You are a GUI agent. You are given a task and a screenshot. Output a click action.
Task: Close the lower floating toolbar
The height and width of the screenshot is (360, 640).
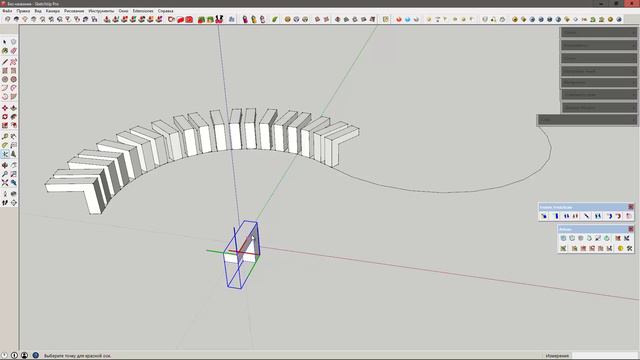click(631, 229)
